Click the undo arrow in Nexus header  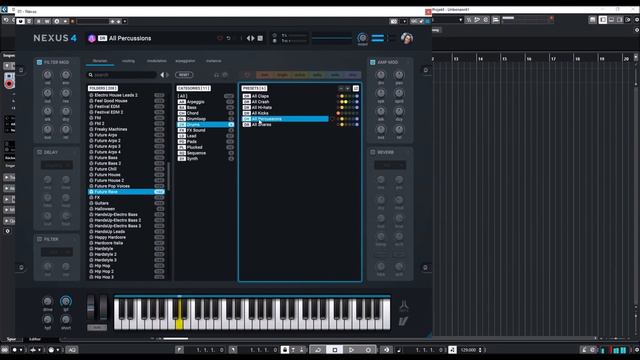pyautogui.click(x=229, y=38)
